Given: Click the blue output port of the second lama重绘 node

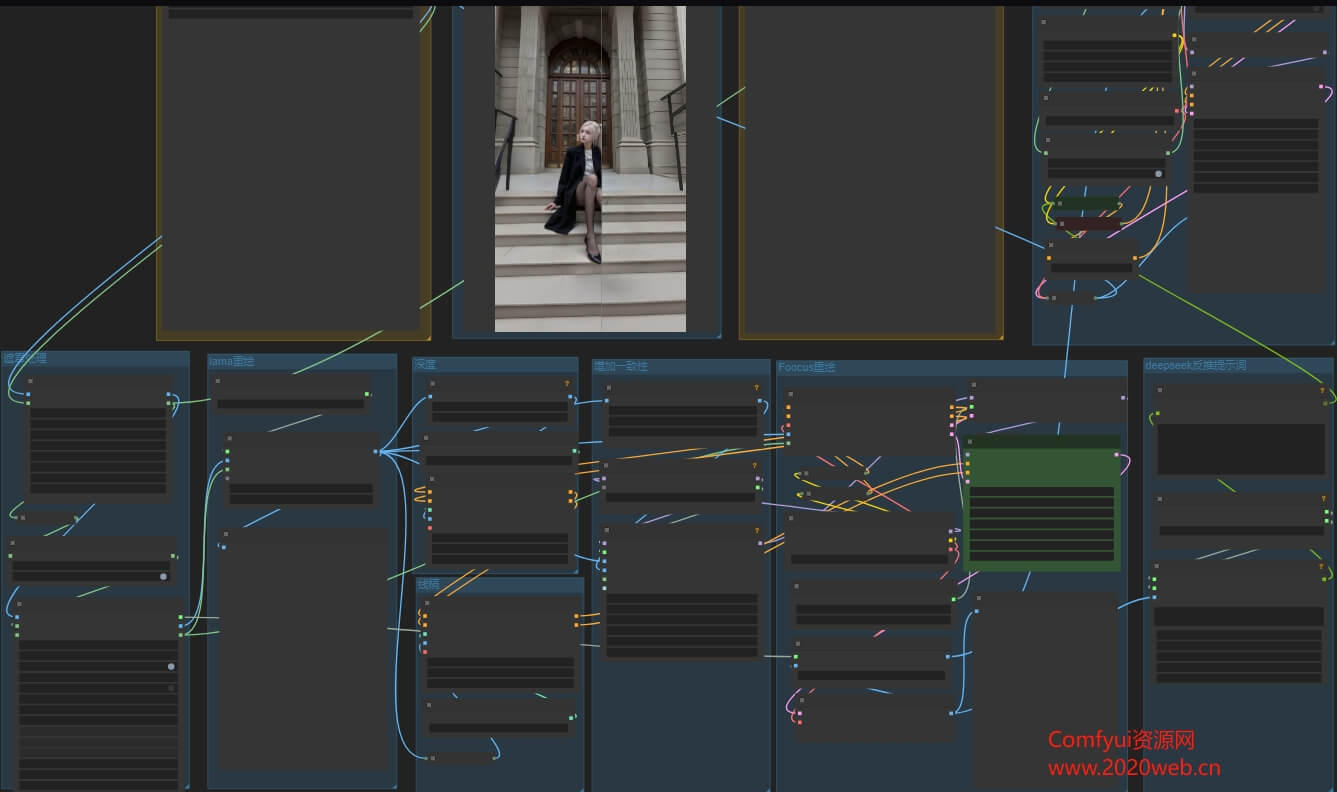Looking at the screenshot, I should [376, 452].
